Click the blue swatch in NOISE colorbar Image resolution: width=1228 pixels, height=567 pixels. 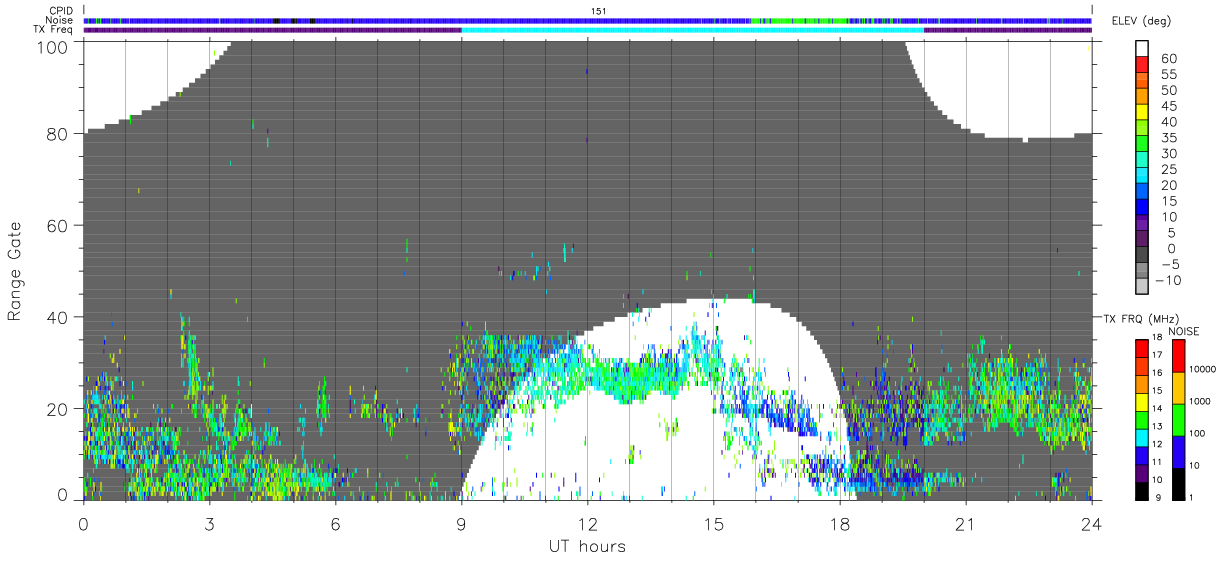click(1177, 451)
